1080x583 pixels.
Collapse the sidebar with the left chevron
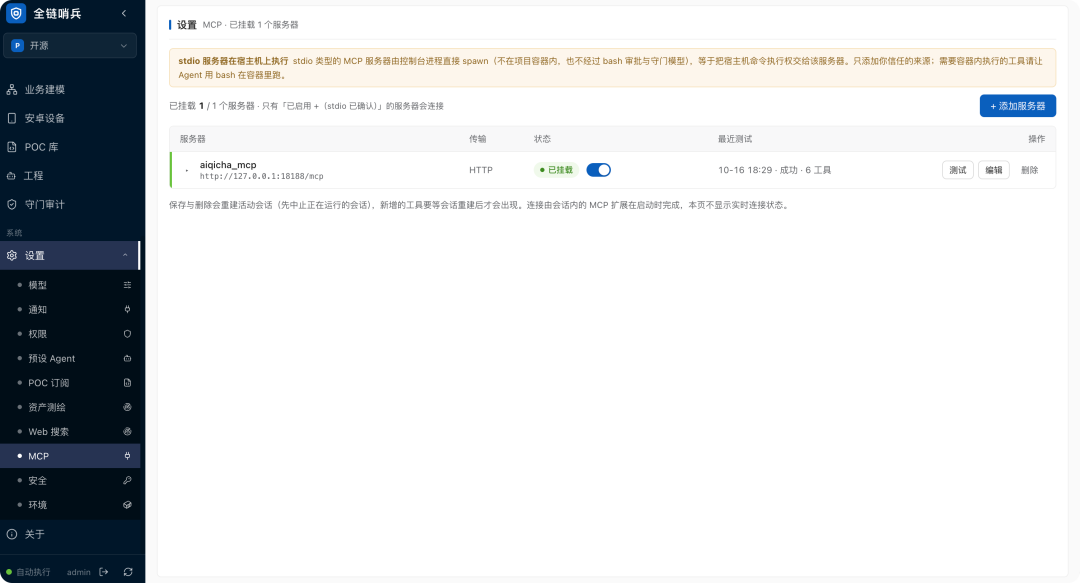(x=124, y=13)
